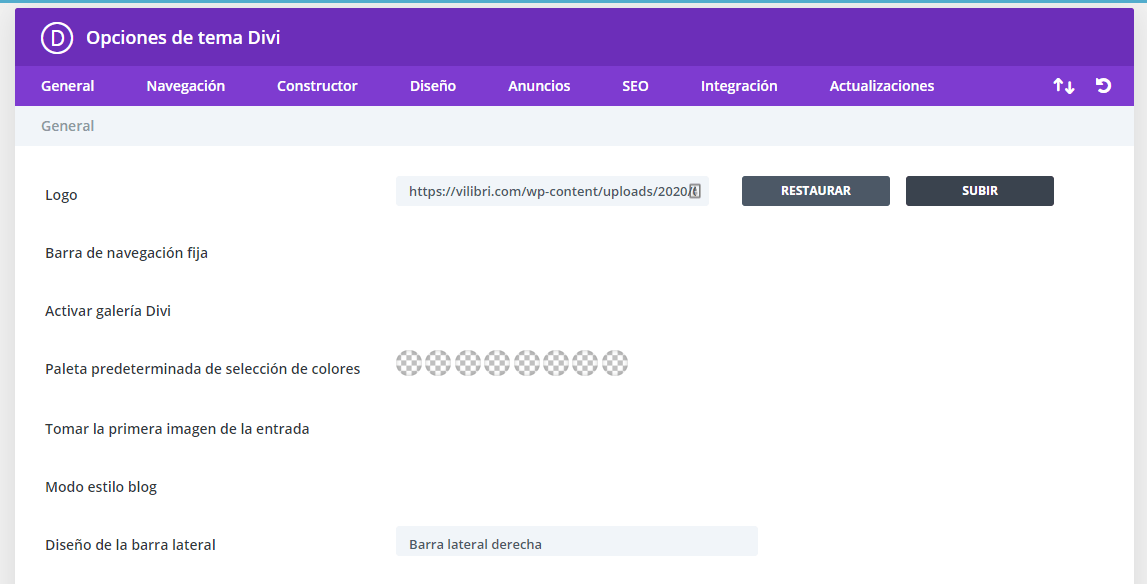The height and width of the screenshot is (584, 1147).
Task: Click the Modo estilo blog label
Action: click(x=101, y=487)
